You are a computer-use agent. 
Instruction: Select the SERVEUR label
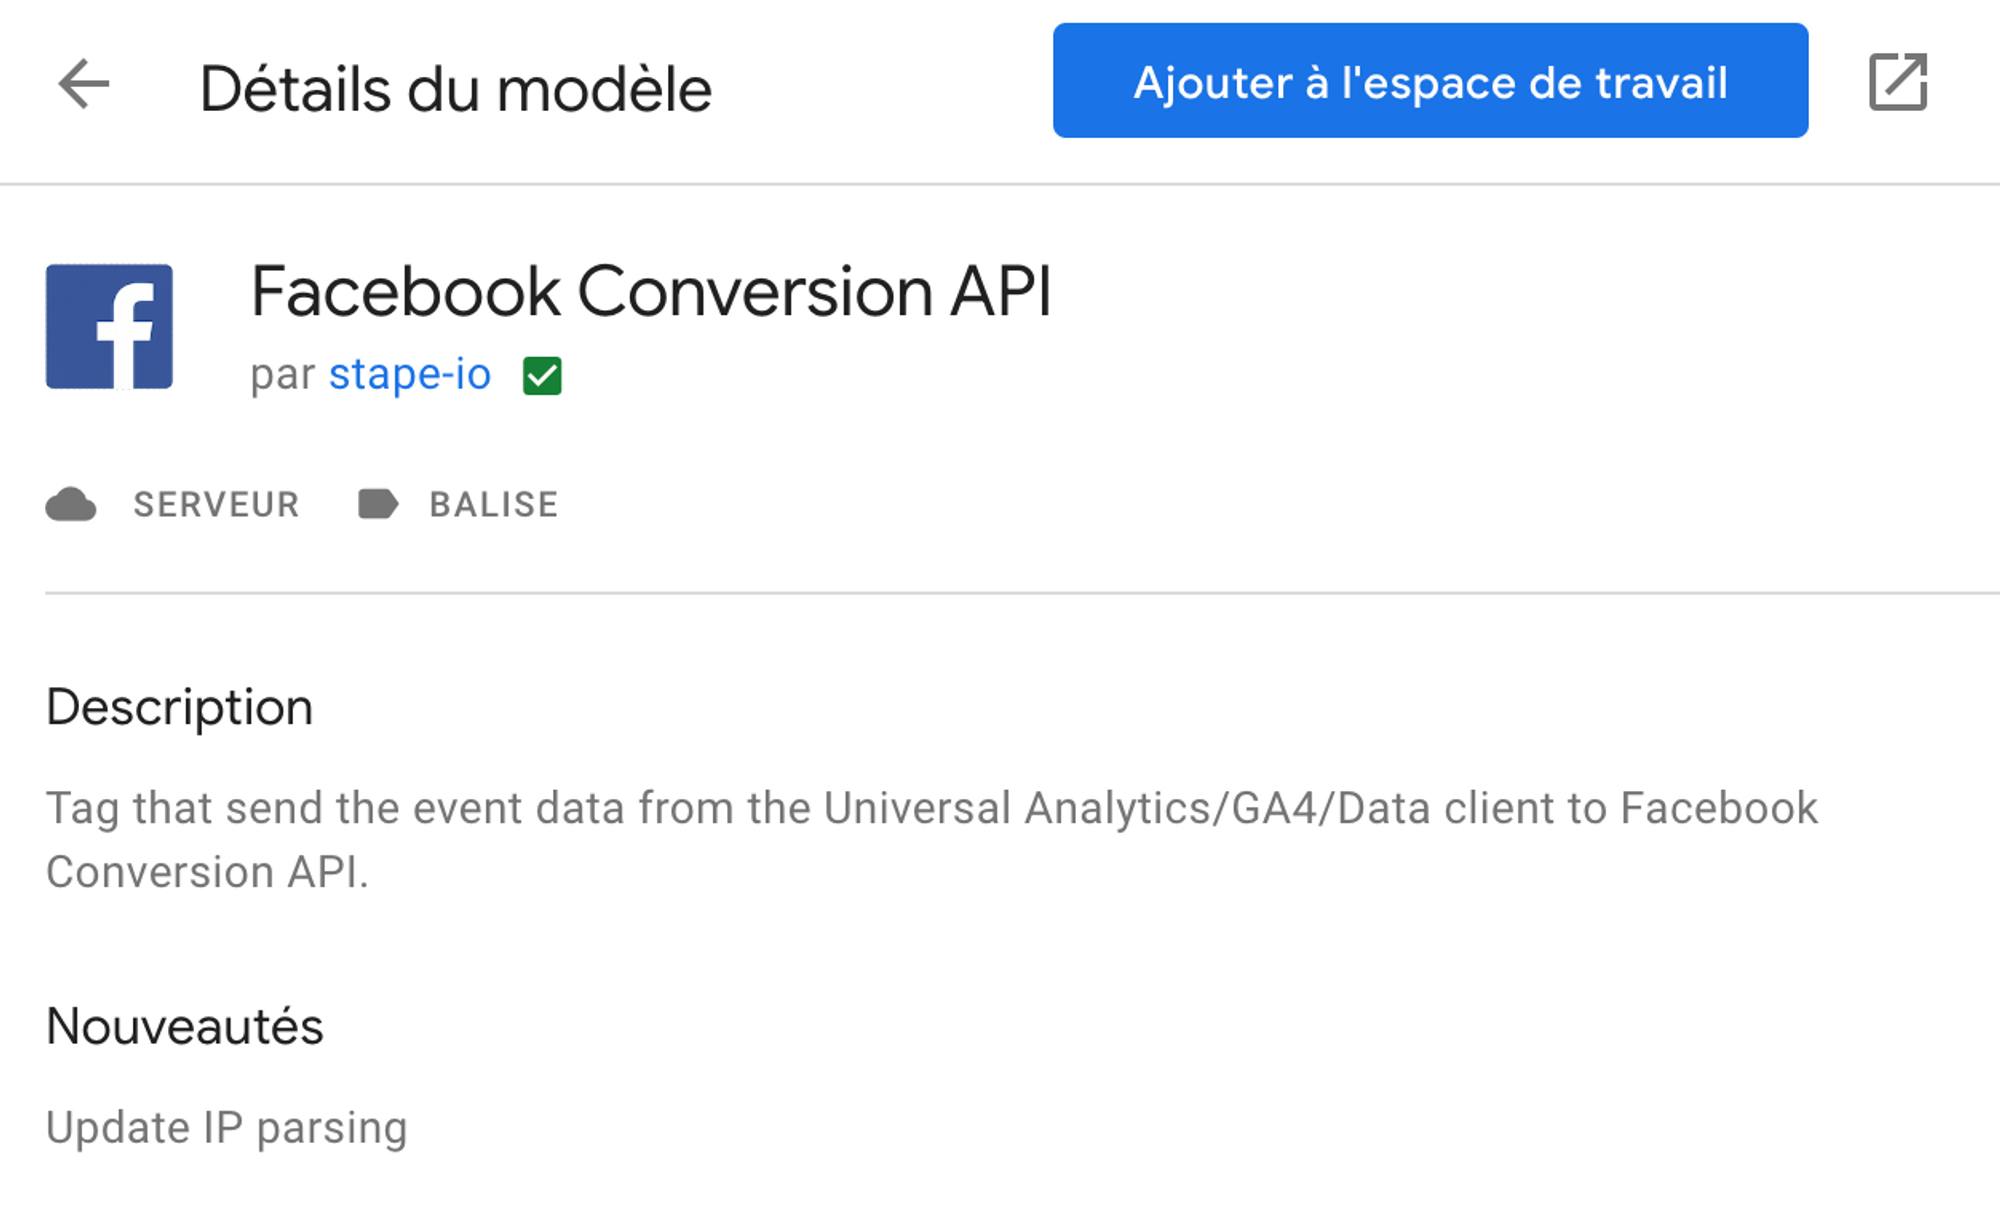coord(216,504)
